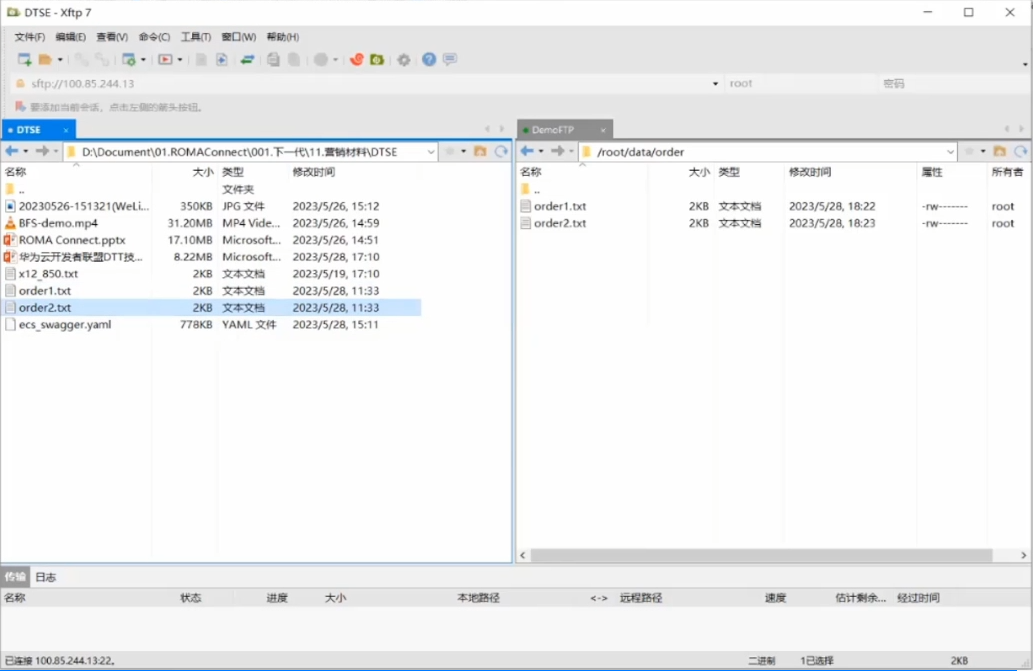Refresh the remote file list
This screenshot has width=1033, height=671.
point(1020,151)
